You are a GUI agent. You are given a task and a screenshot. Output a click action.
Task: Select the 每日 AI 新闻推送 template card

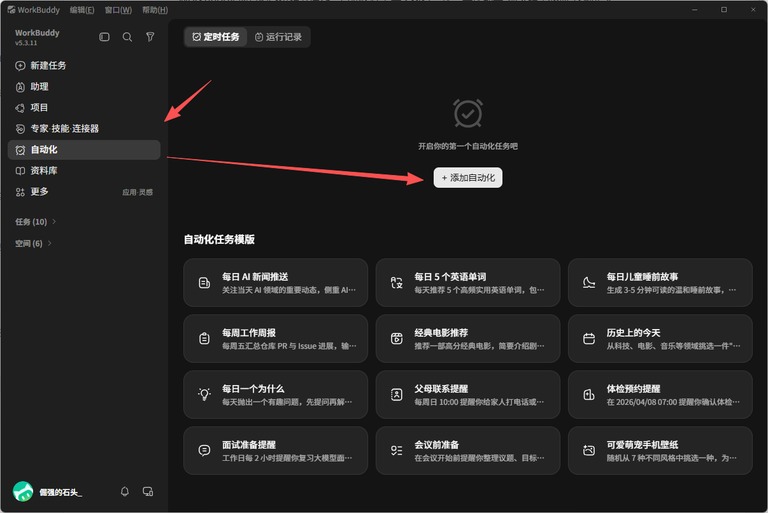(x=275, y=283)
